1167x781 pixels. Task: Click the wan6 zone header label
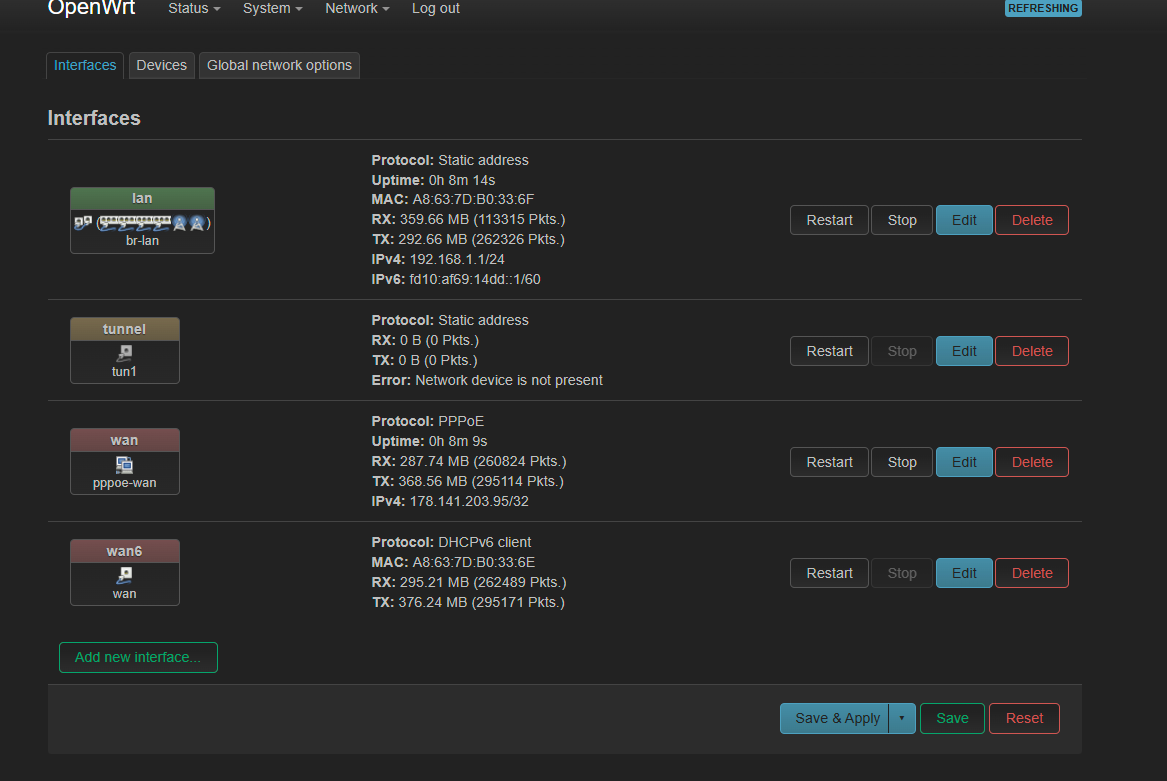click(x=124, y=551)
